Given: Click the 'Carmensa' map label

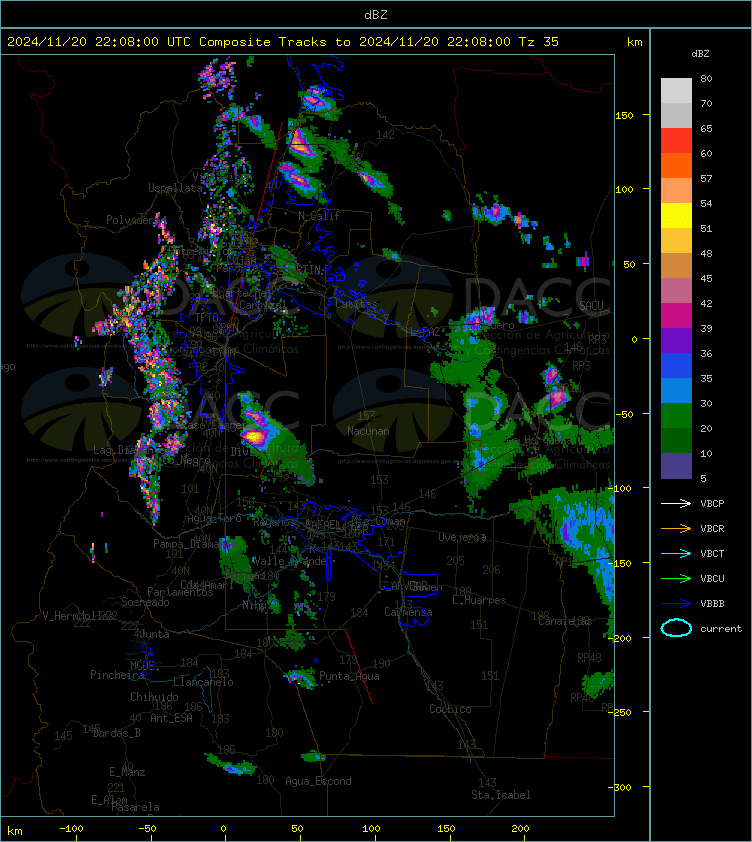Looking at the screenshot, I should 408,612.
